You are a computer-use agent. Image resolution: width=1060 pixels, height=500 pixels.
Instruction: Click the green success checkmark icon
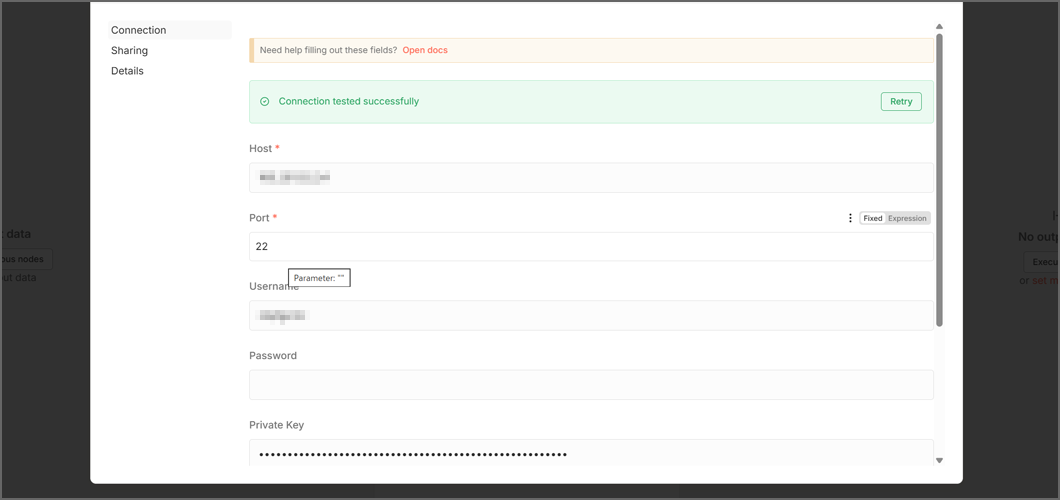click(265, 102)
